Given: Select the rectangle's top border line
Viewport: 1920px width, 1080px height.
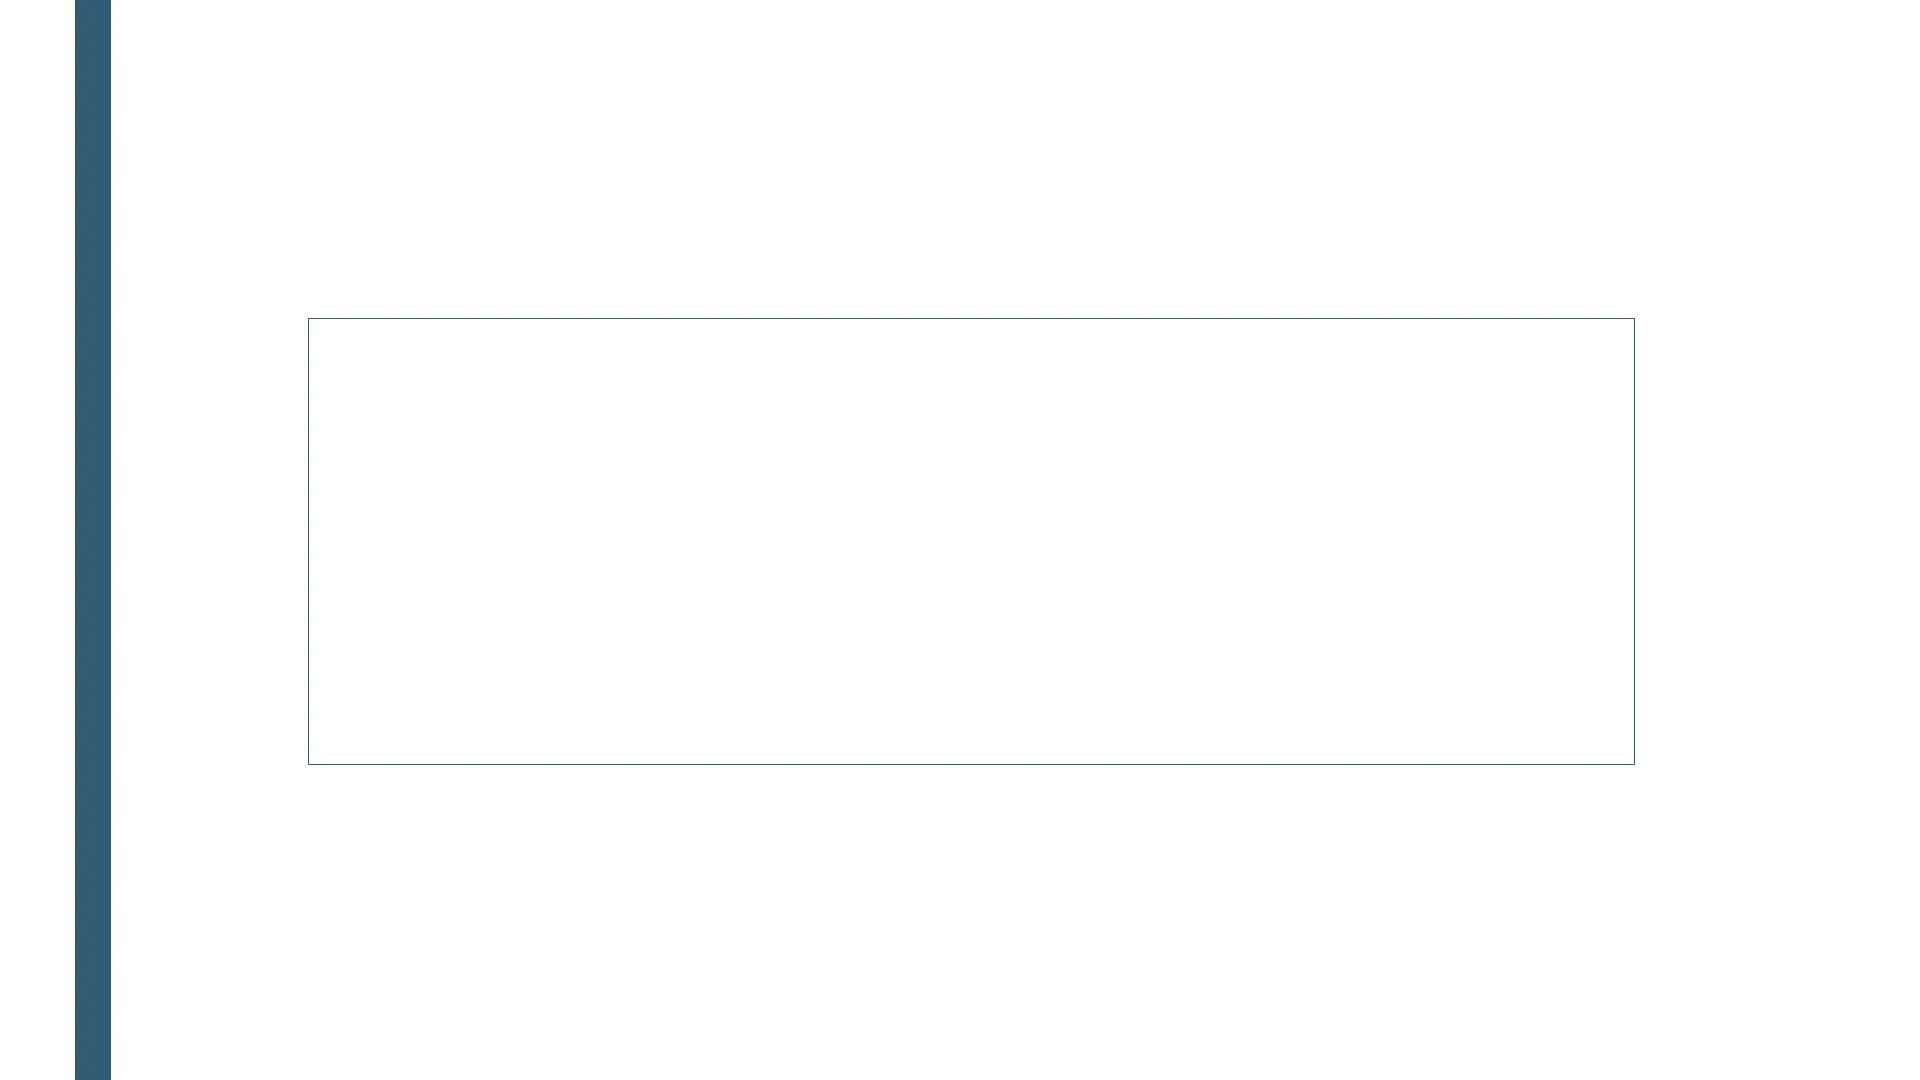Looking at the screenshot, I should [971, 319].
